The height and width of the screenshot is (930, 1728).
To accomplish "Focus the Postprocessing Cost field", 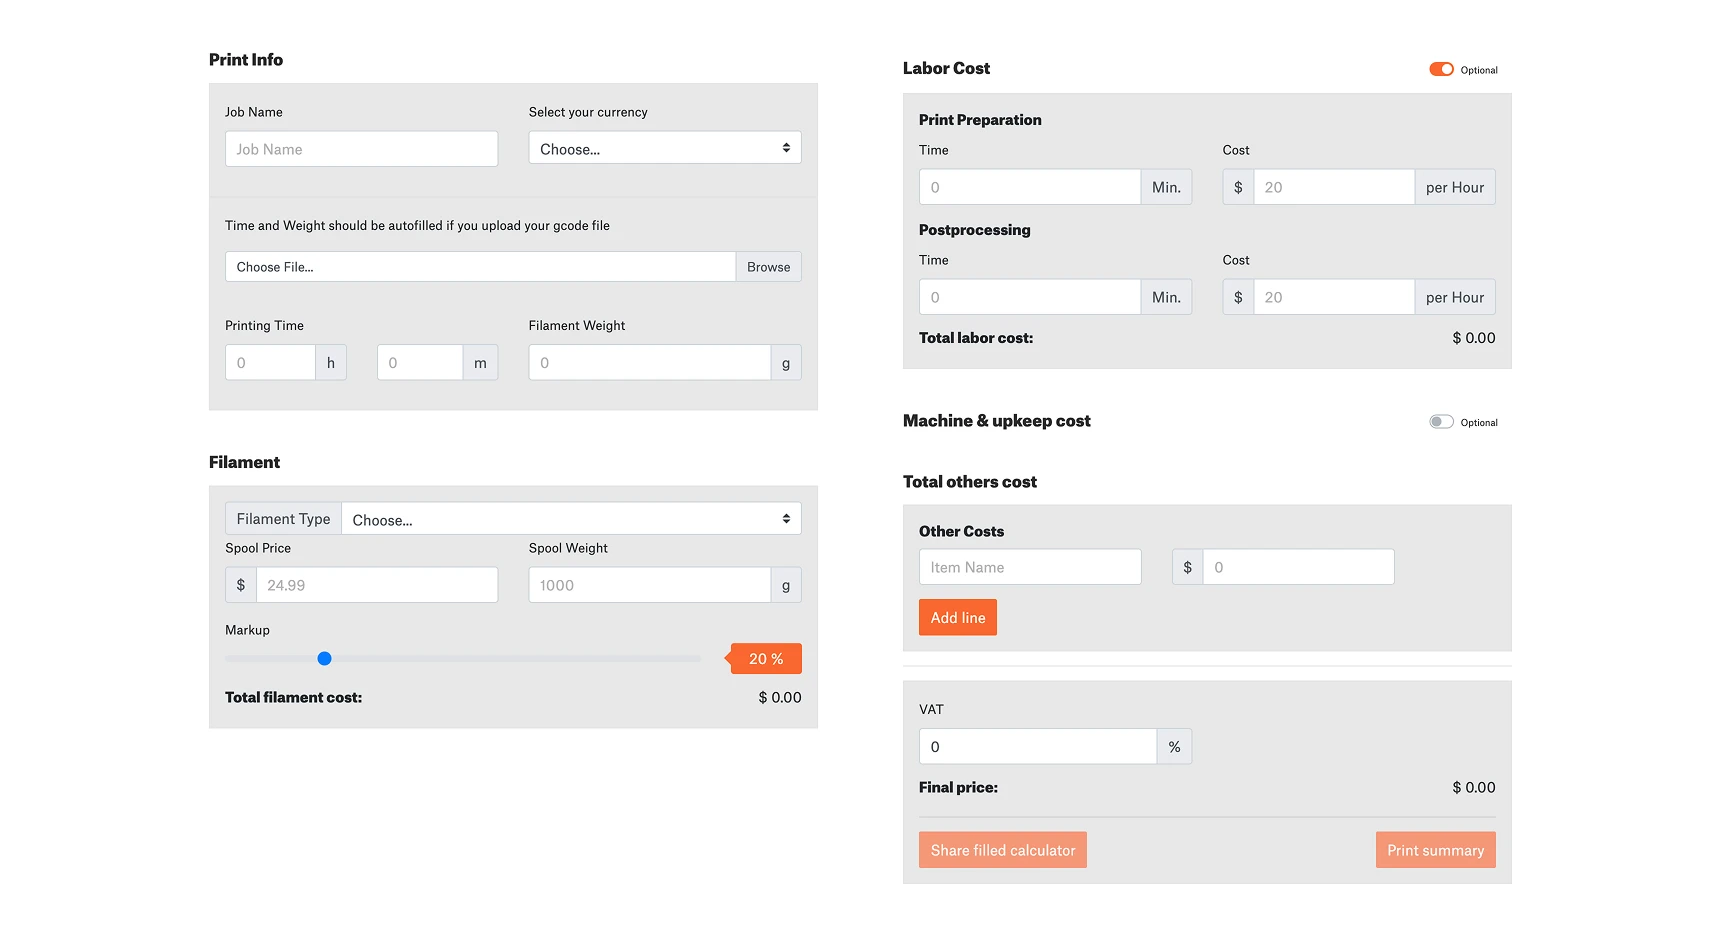I will (x=1334, y=297).
